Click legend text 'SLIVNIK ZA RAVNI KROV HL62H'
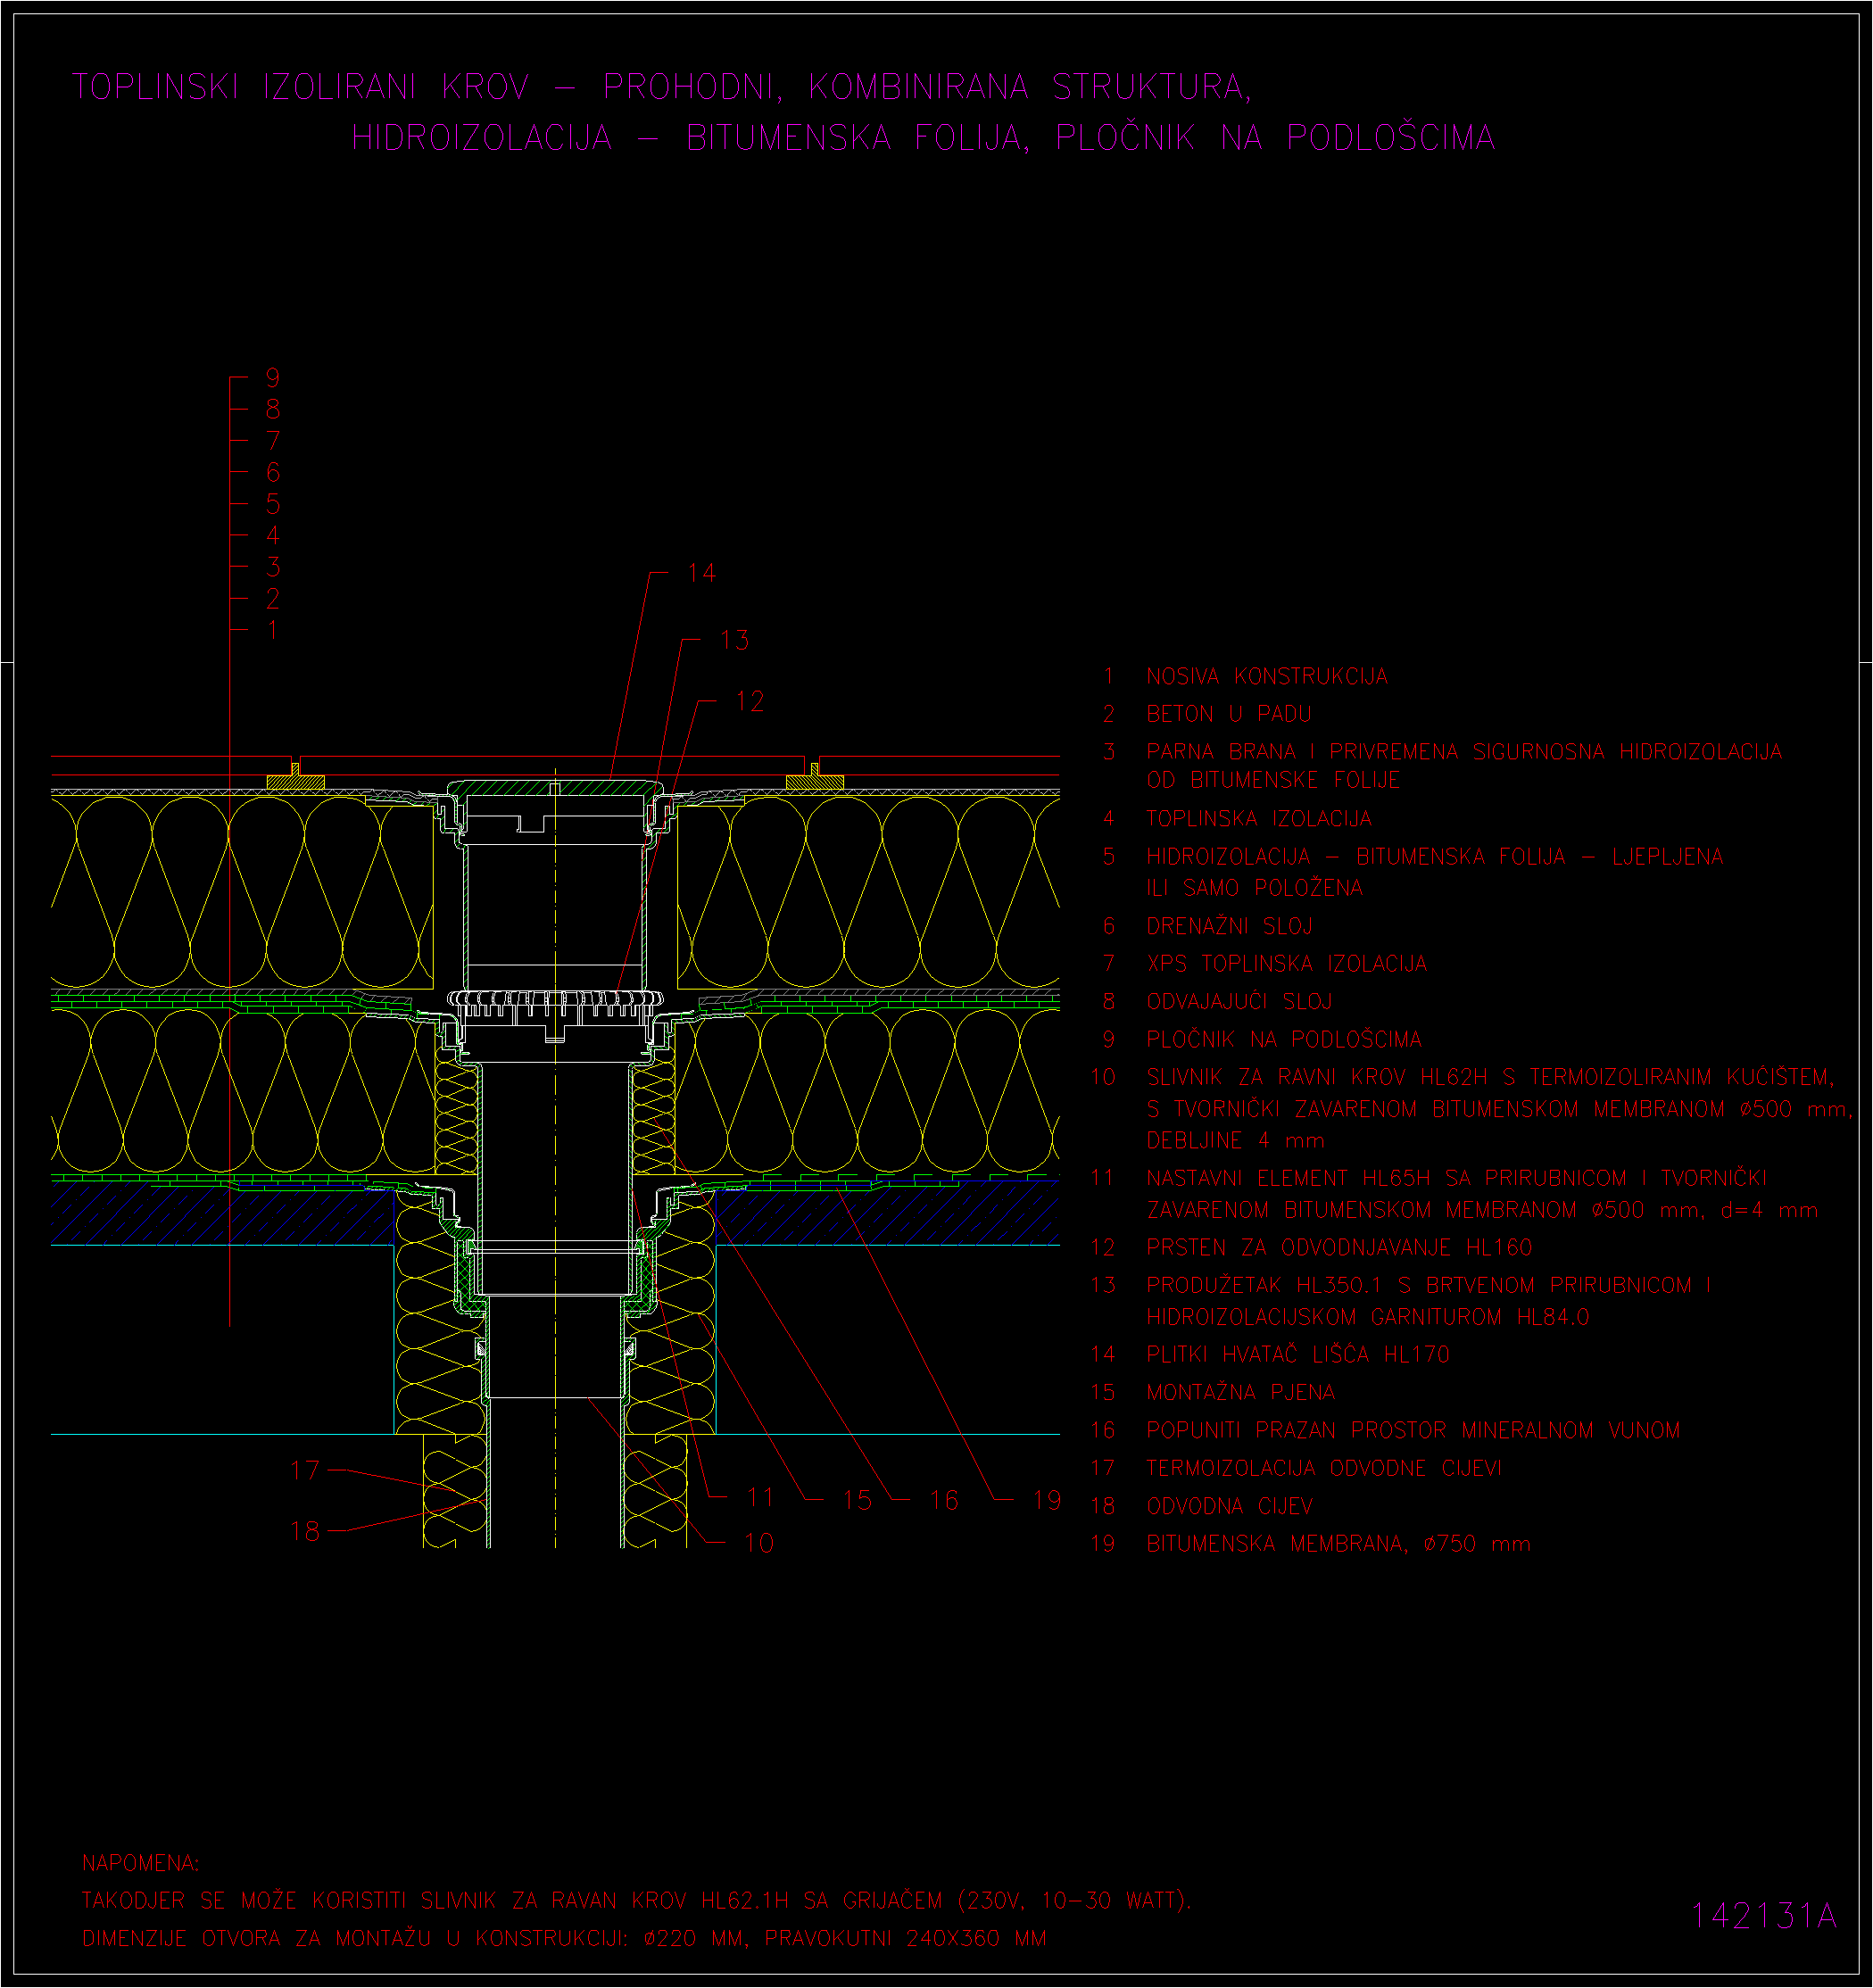This screenshot has height=1988, width=1873. (1317, 1077)
